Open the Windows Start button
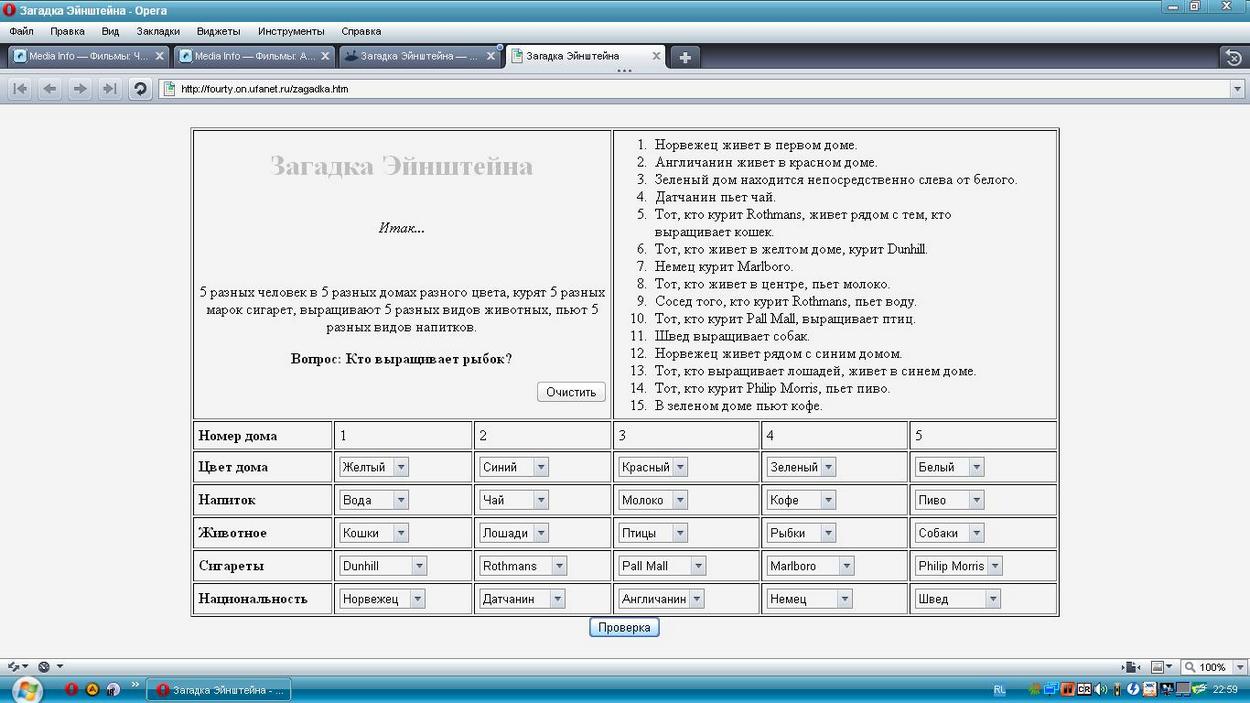 [x=27, y=689]
